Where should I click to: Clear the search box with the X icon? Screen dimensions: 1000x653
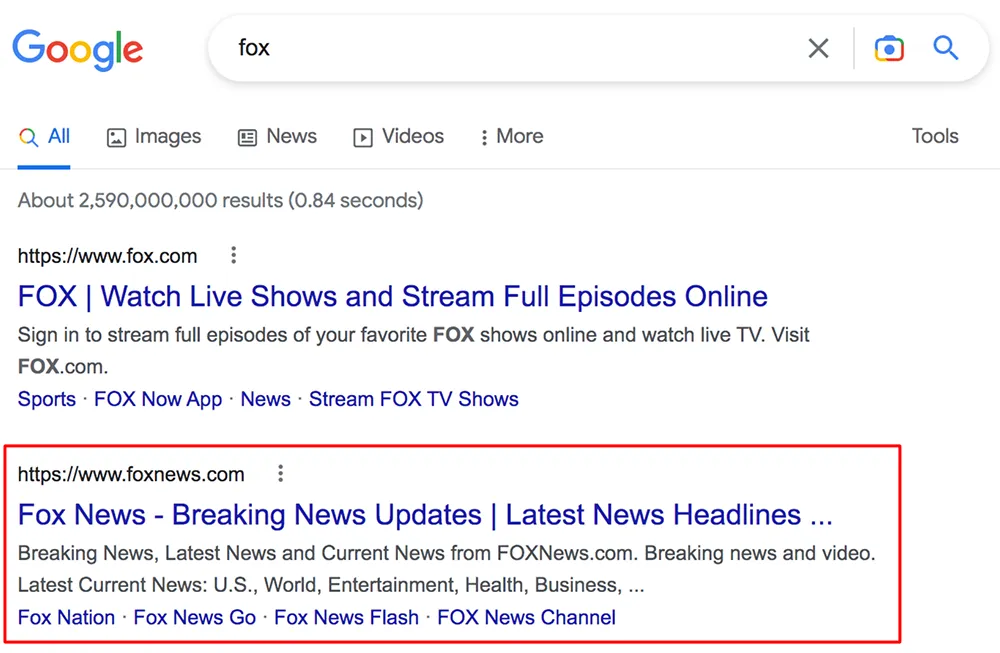[818, 48]
